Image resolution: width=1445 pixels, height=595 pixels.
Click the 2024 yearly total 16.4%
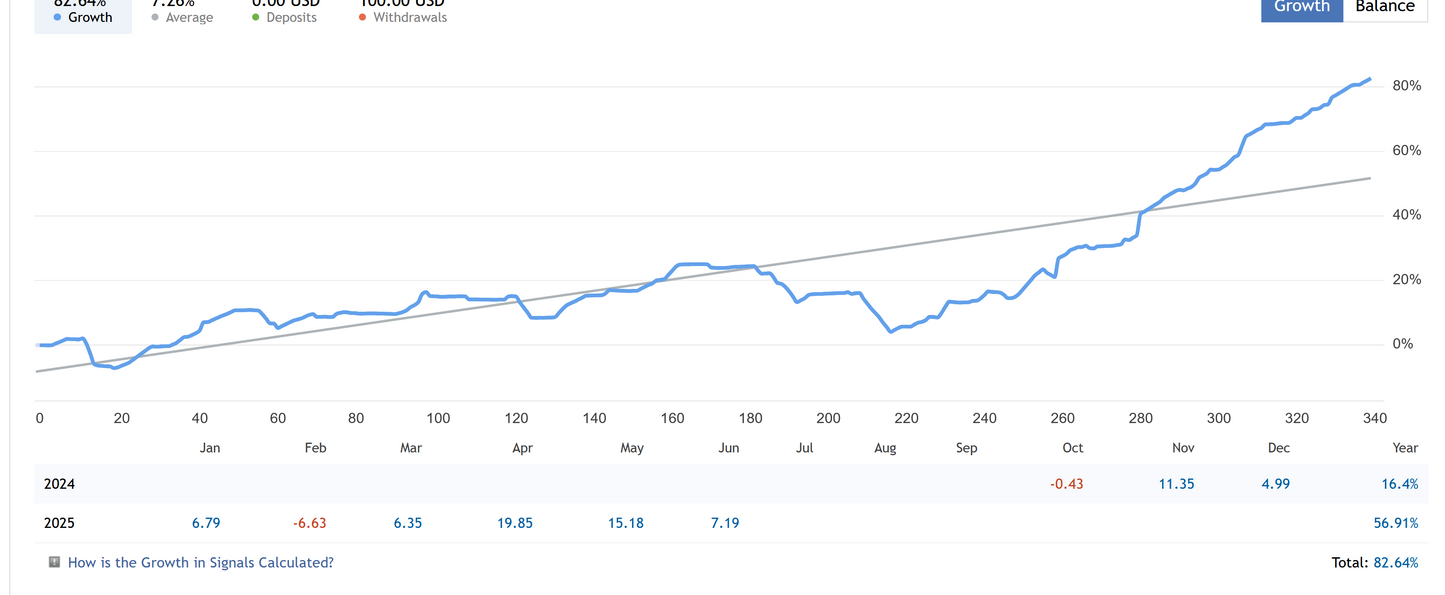(1399, 484)
